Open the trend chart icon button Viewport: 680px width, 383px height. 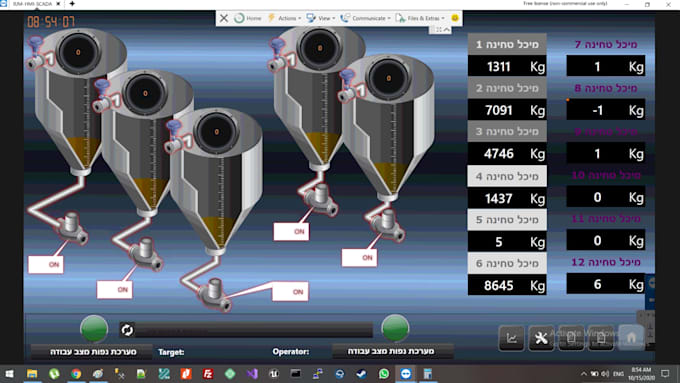511,338
